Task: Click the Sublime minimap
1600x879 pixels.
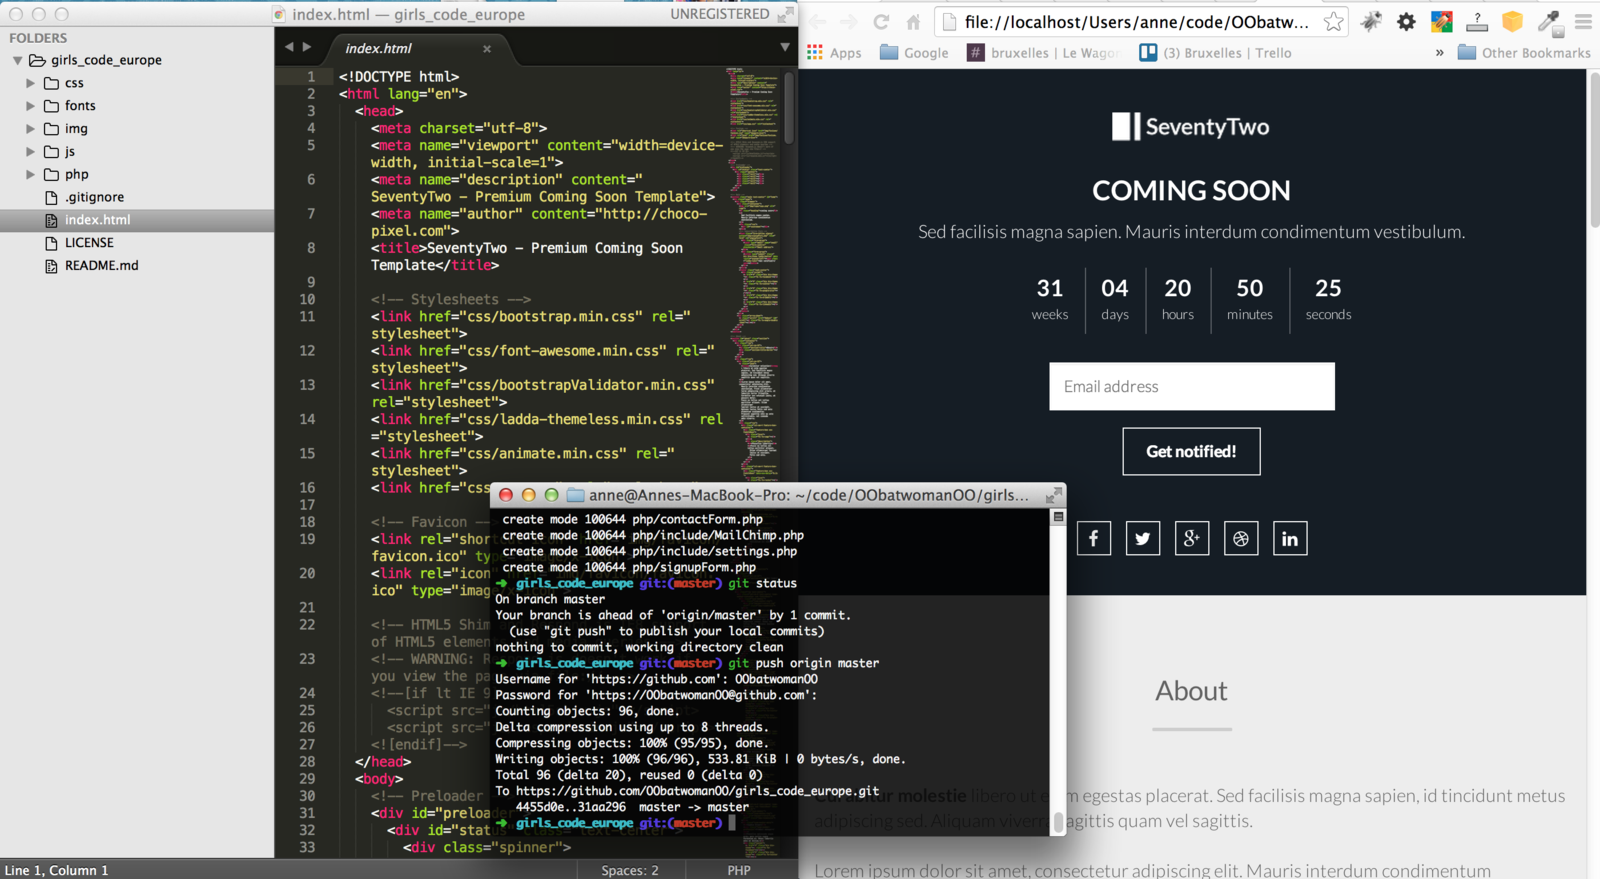Action: click(x=753, y=460)
